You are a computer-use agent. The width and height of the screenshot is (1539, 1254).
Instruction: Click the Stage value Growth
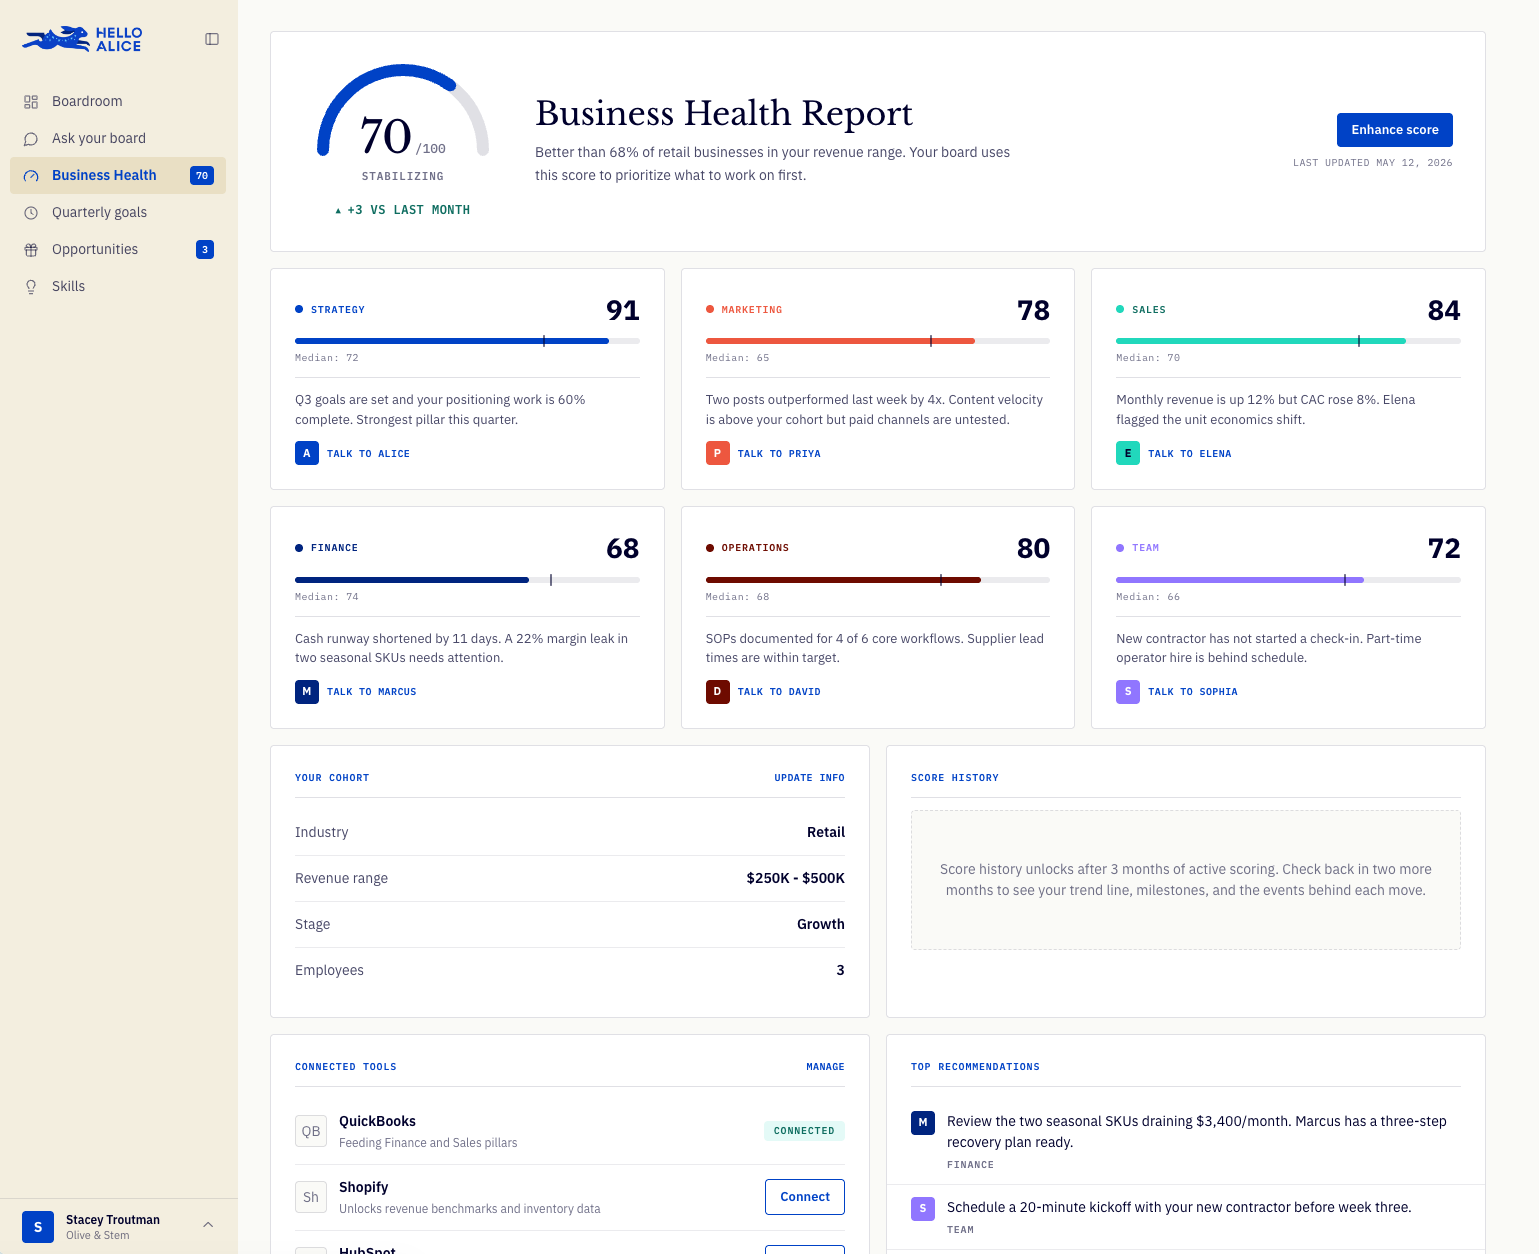(821, 924)
